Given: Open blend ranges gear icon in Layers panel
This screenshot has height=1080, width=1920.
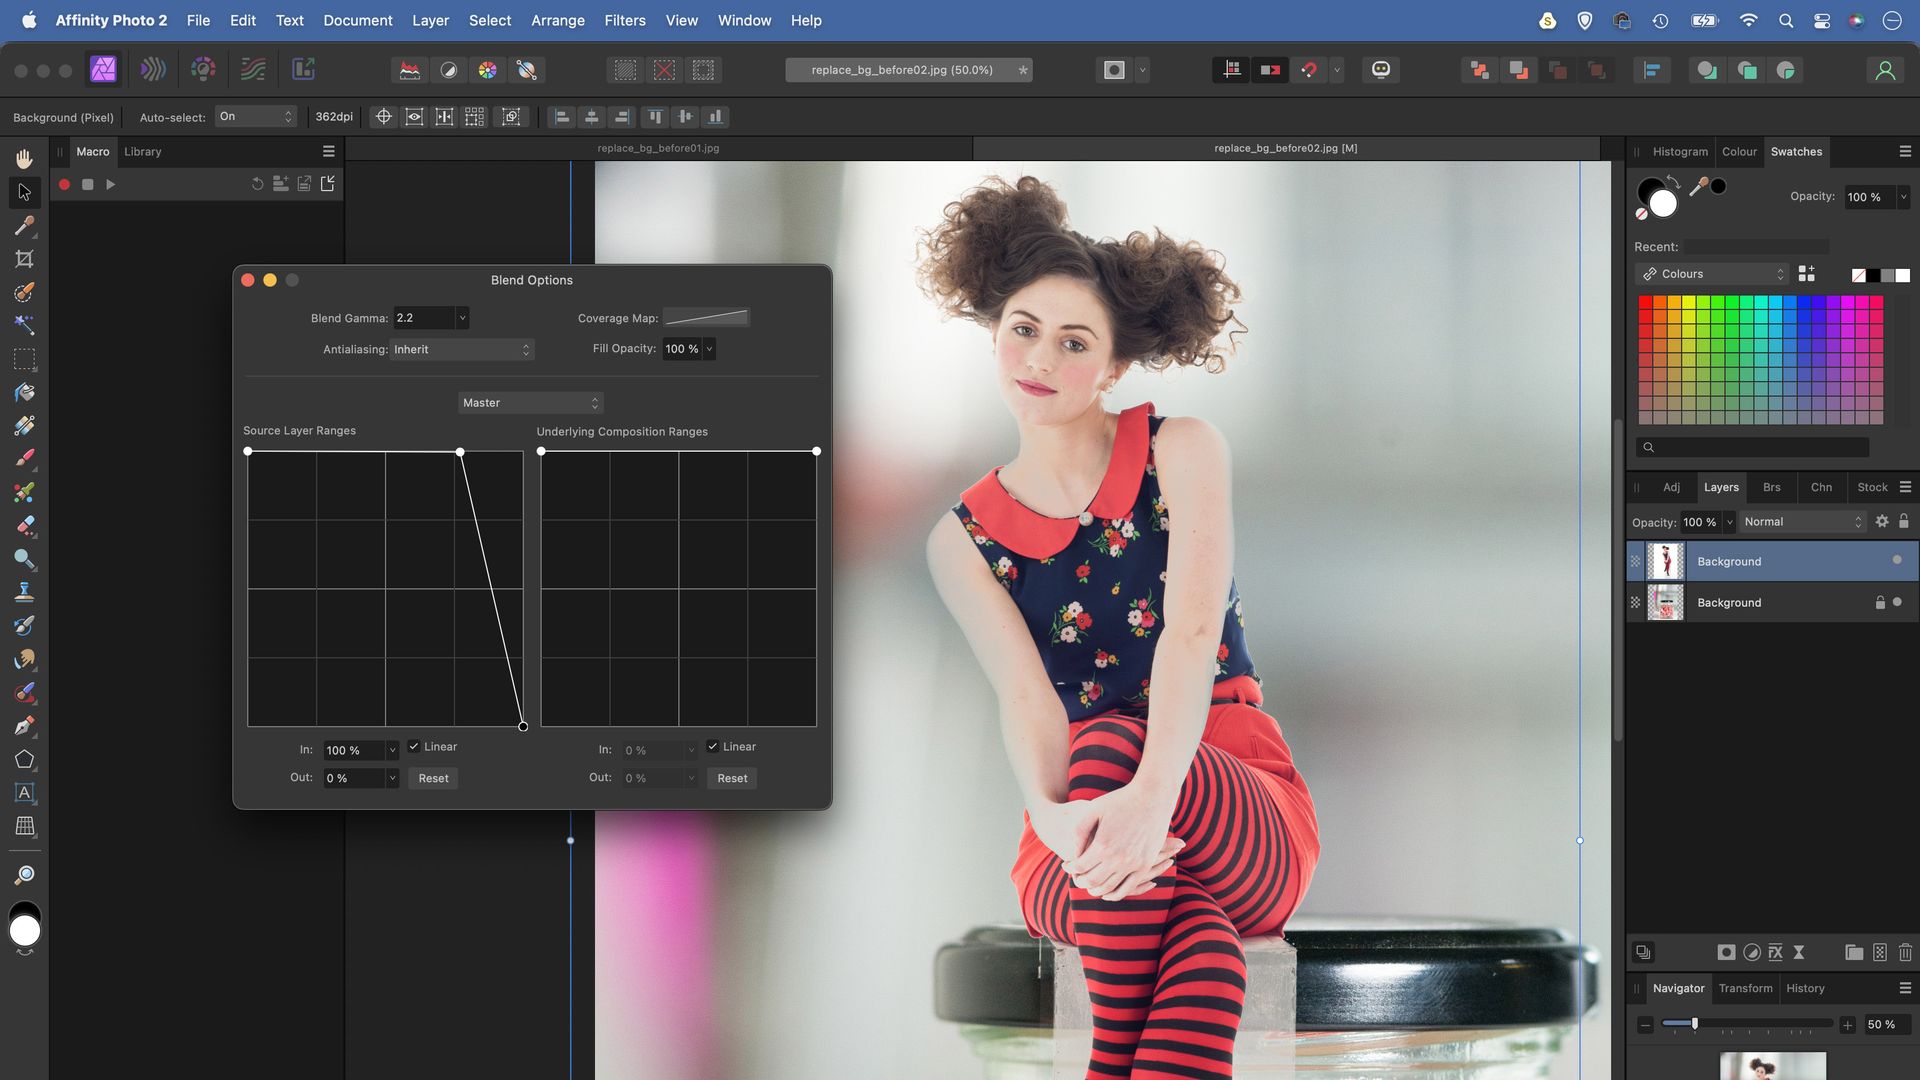Looking at the screenshot, I should (x=1882, y=522).
